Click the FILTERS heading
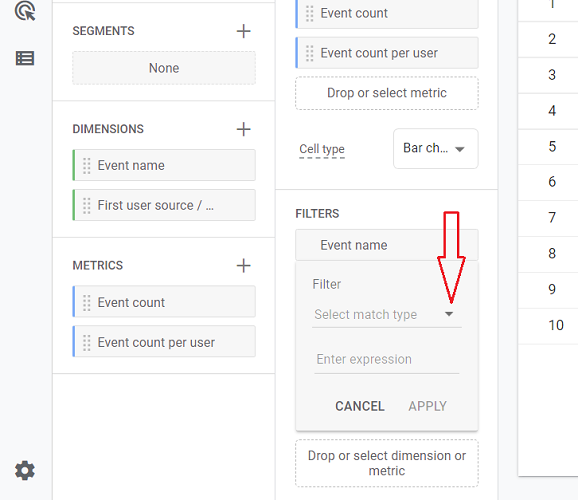578x500 pixels. 317,213
